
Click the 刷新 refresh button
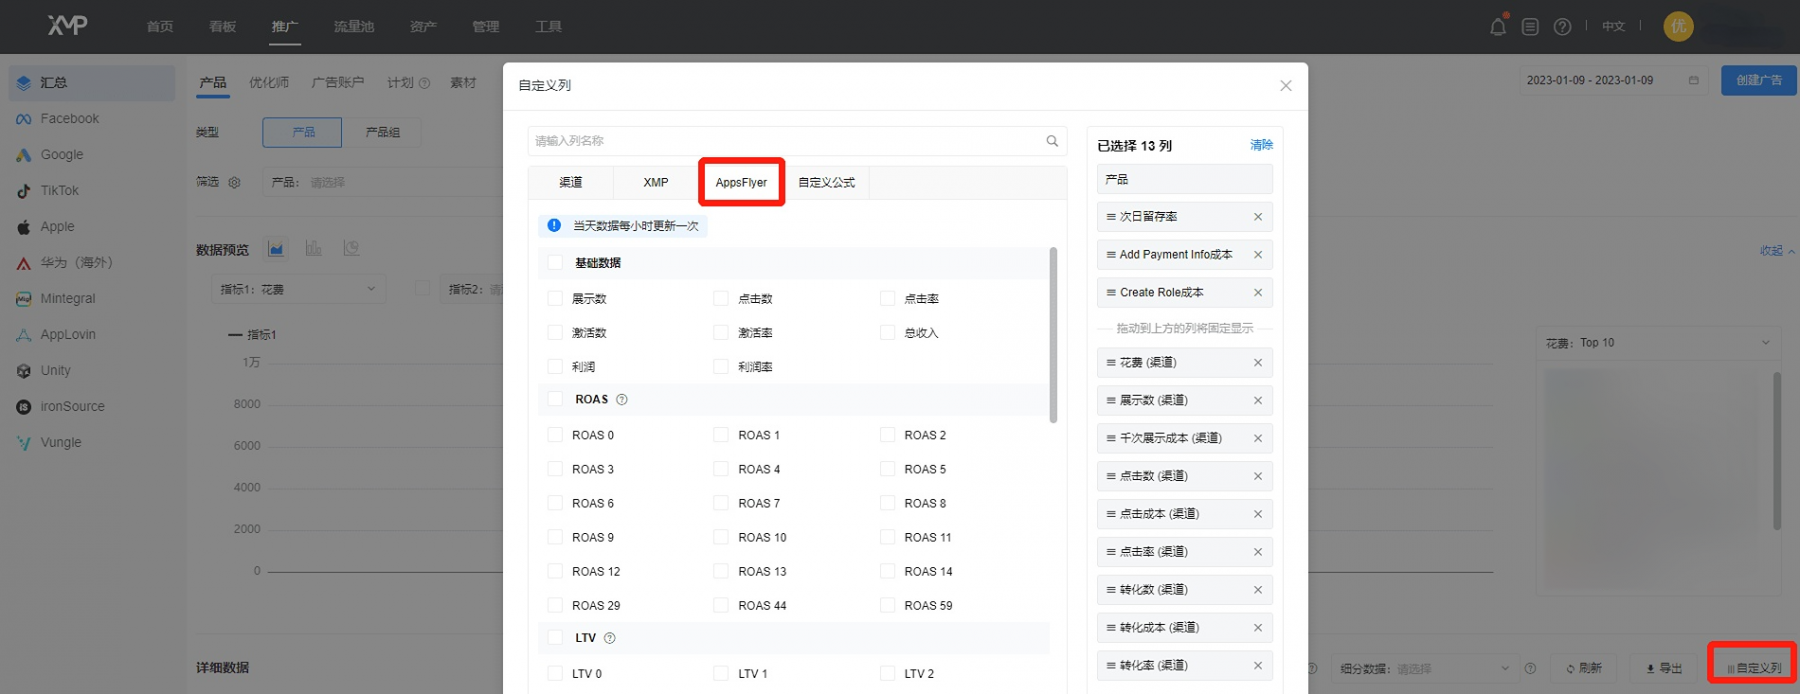point(1584,668)
